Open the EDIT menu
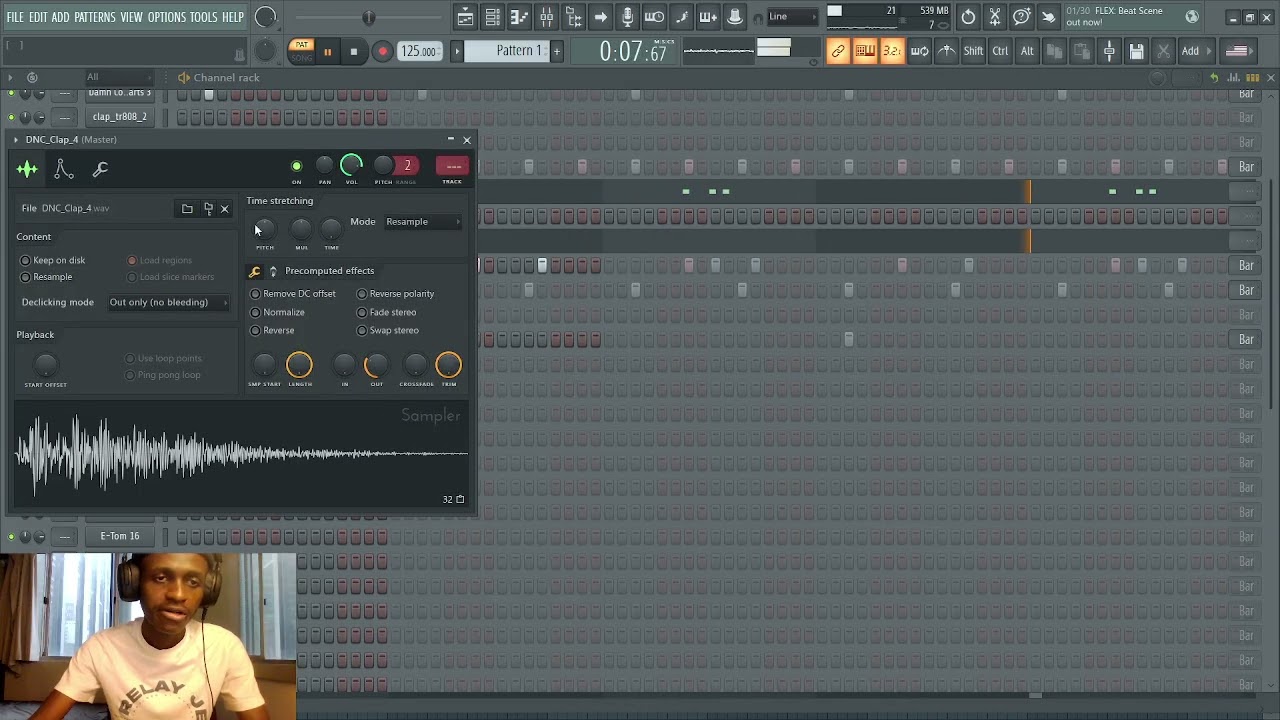 (38, 17)
